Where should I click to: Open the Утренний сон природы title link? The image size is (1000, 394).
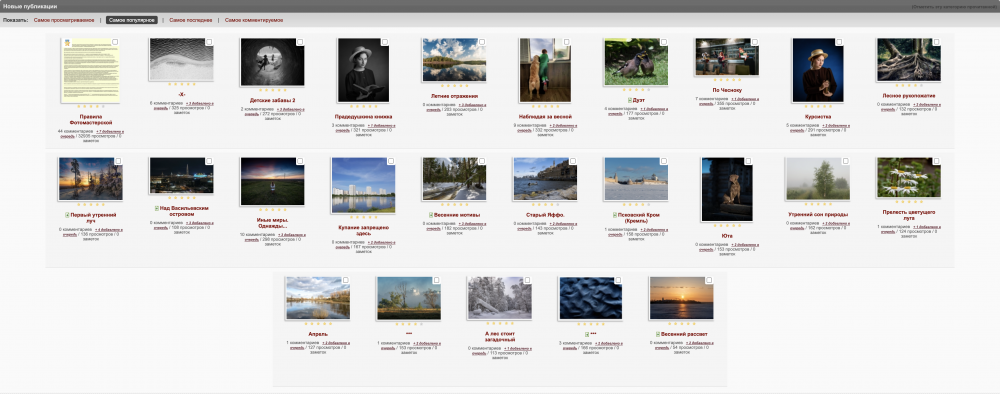point(818,214)
